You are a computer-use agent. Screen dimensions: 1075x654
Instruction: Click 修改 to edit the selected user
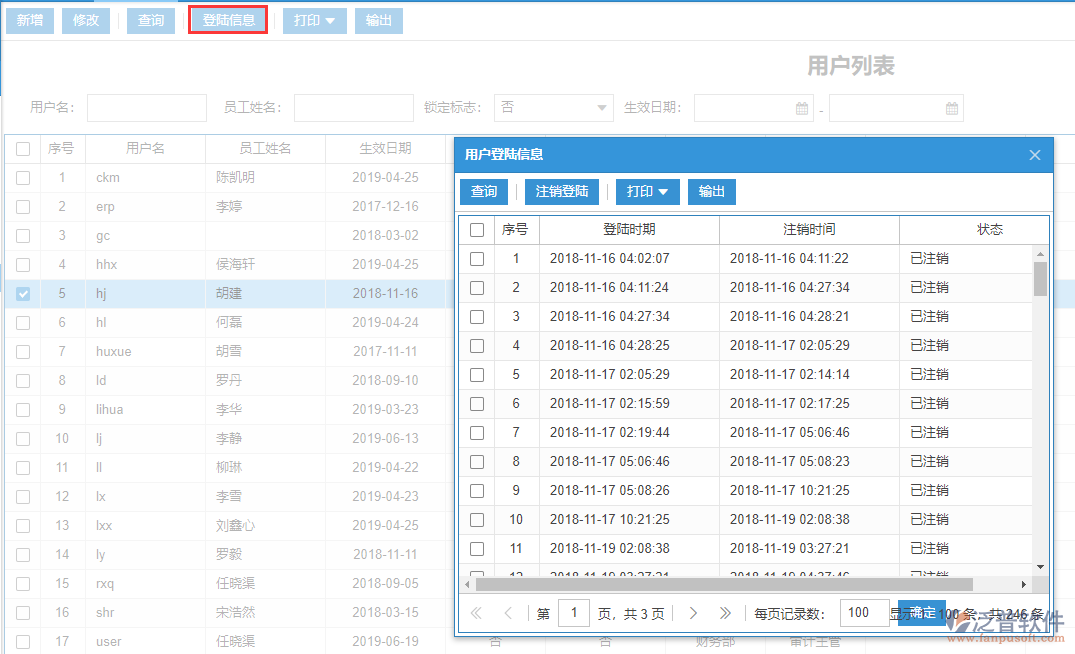(85, 20)
